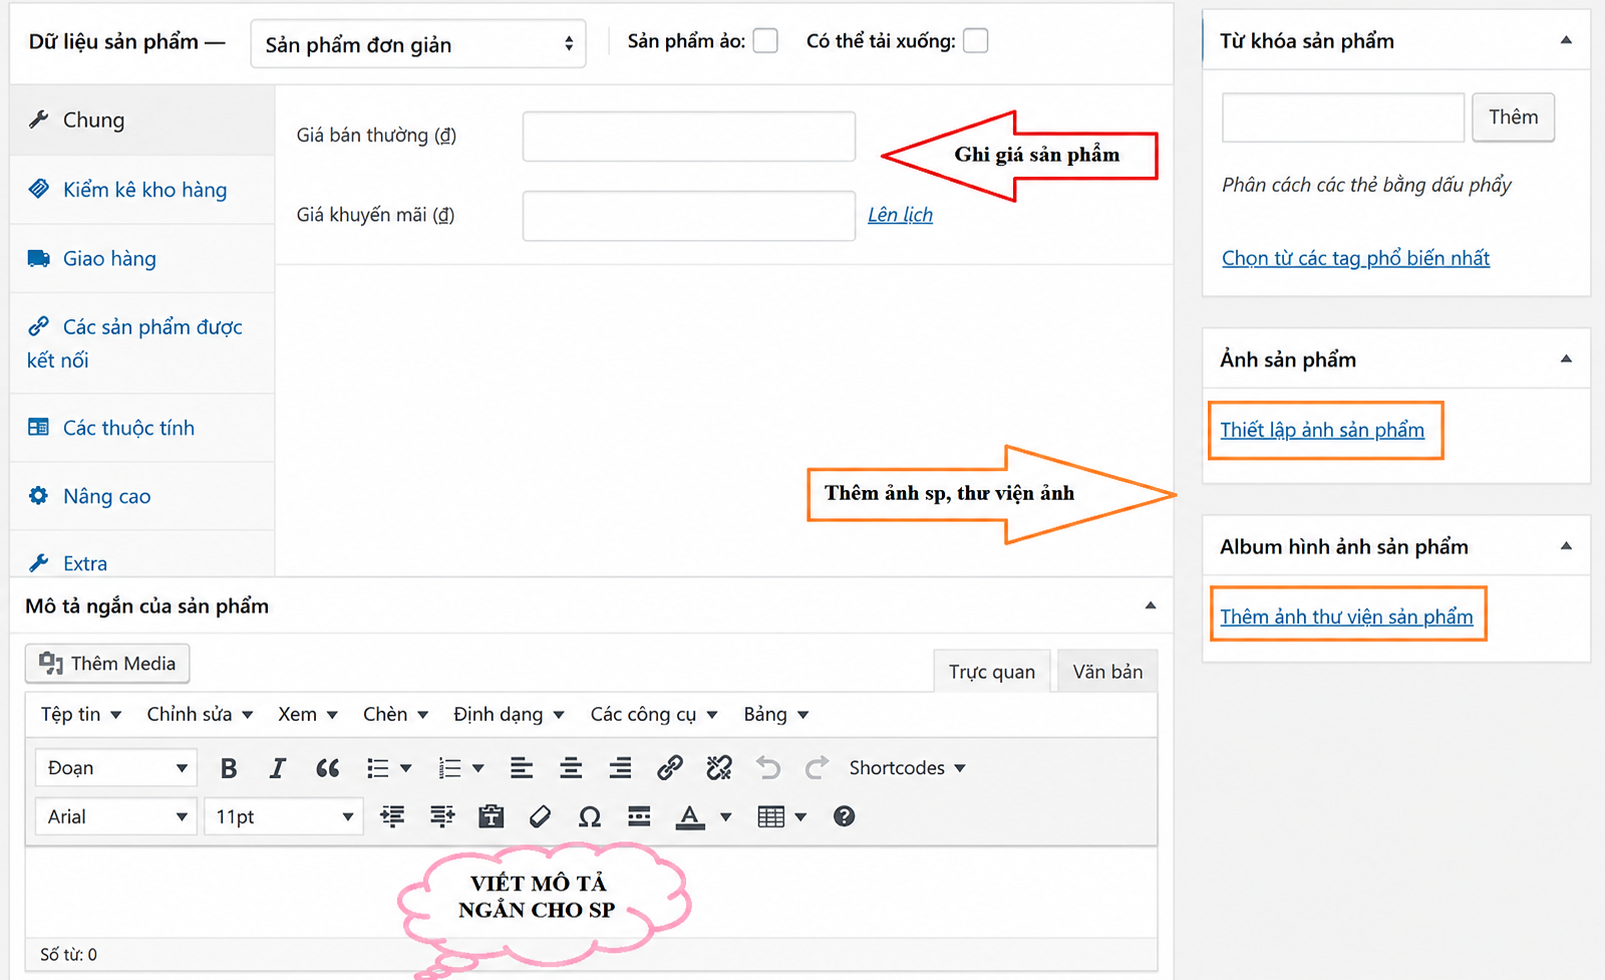This screenshot has width=1605, height=980.
Task: Open the Thiết lập ảnh sản phẩm link
Action: [1322, 430]
